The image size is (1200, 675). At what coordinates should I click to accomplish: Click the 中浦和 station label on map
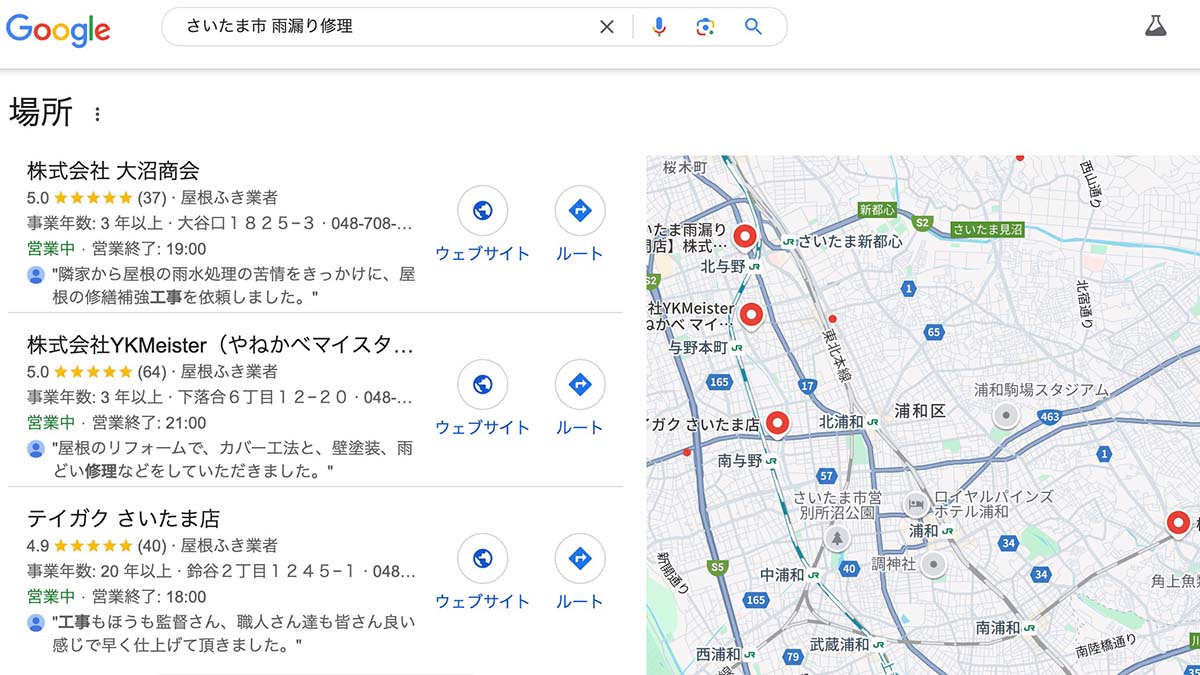pyautogui.click(x=782, y=575)
